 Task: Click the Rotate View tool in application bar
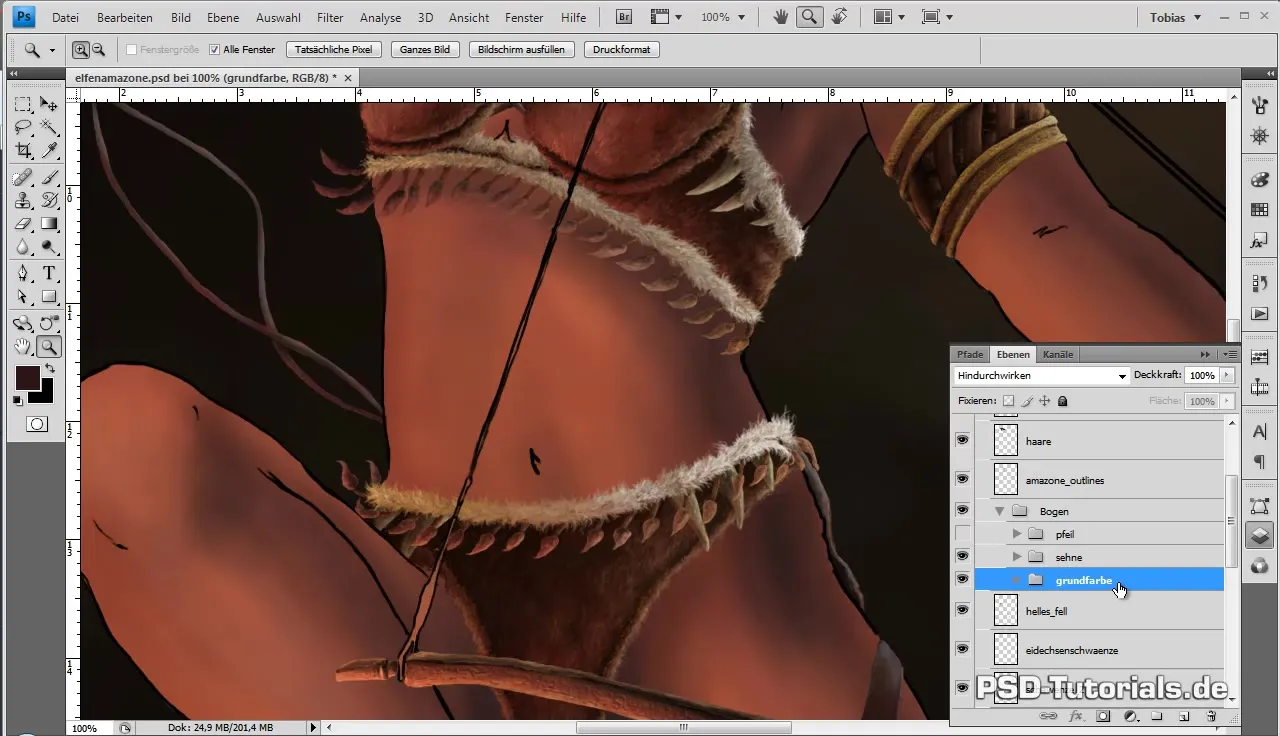[x=839, y=17]
